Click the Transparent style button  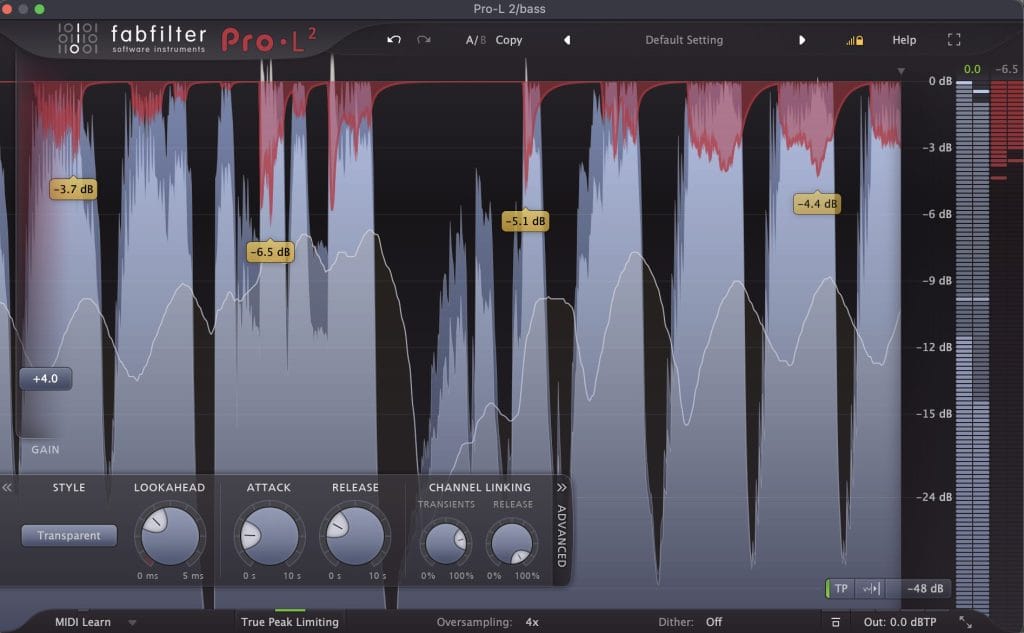click(69, 536)
